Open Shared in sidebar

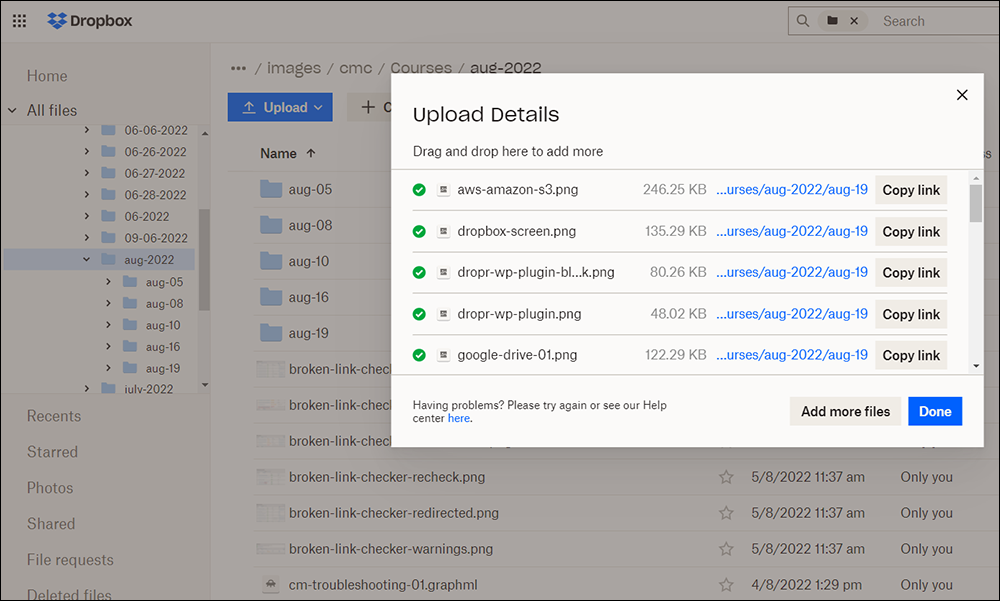point(51,524)
